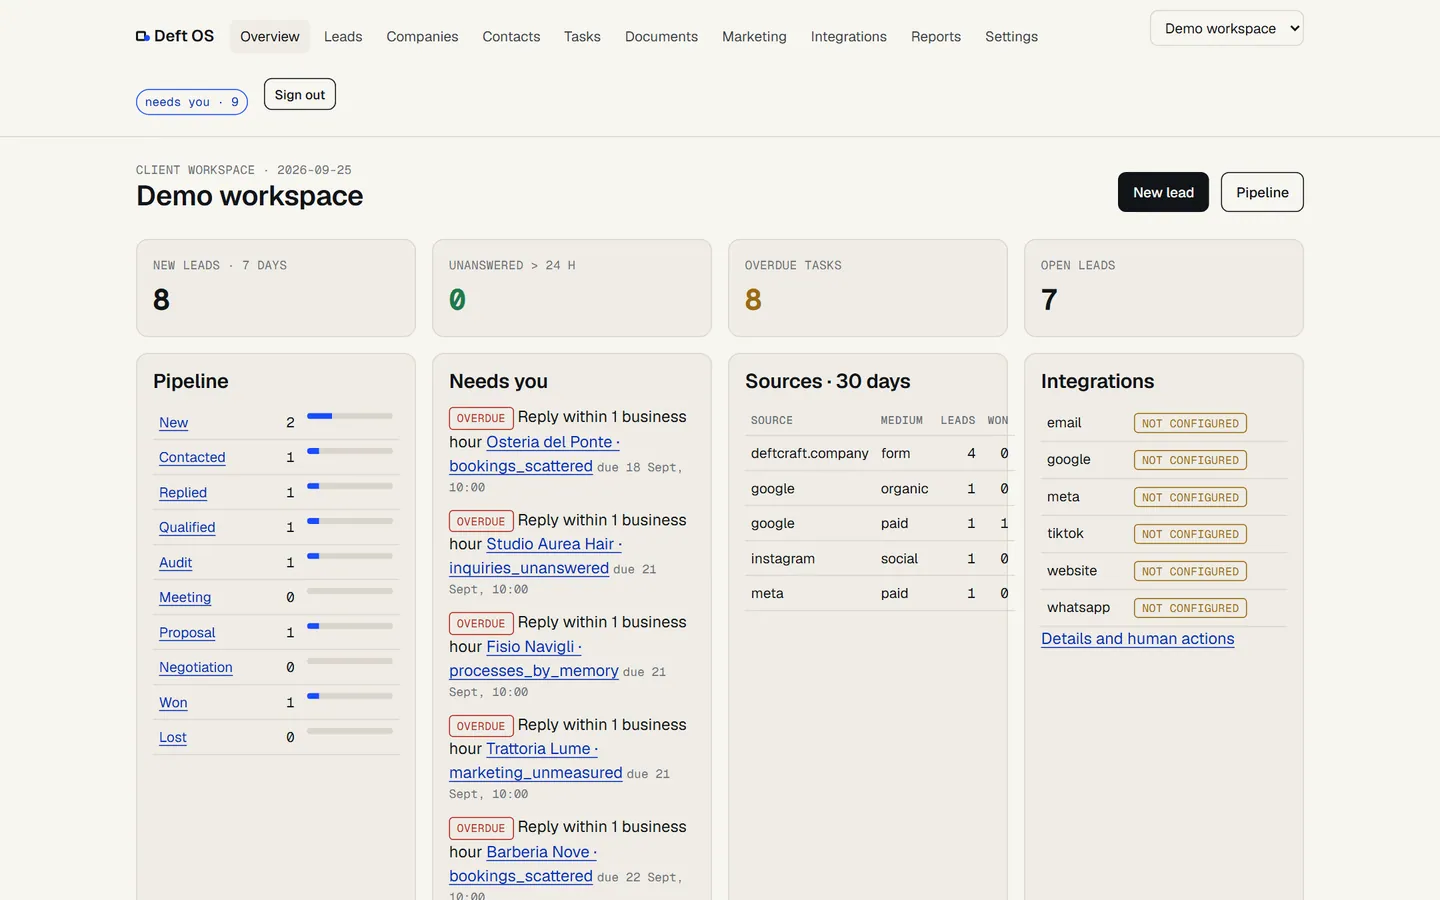
Task: Open the Tasks nav item
Action: (x=582, y=36)
